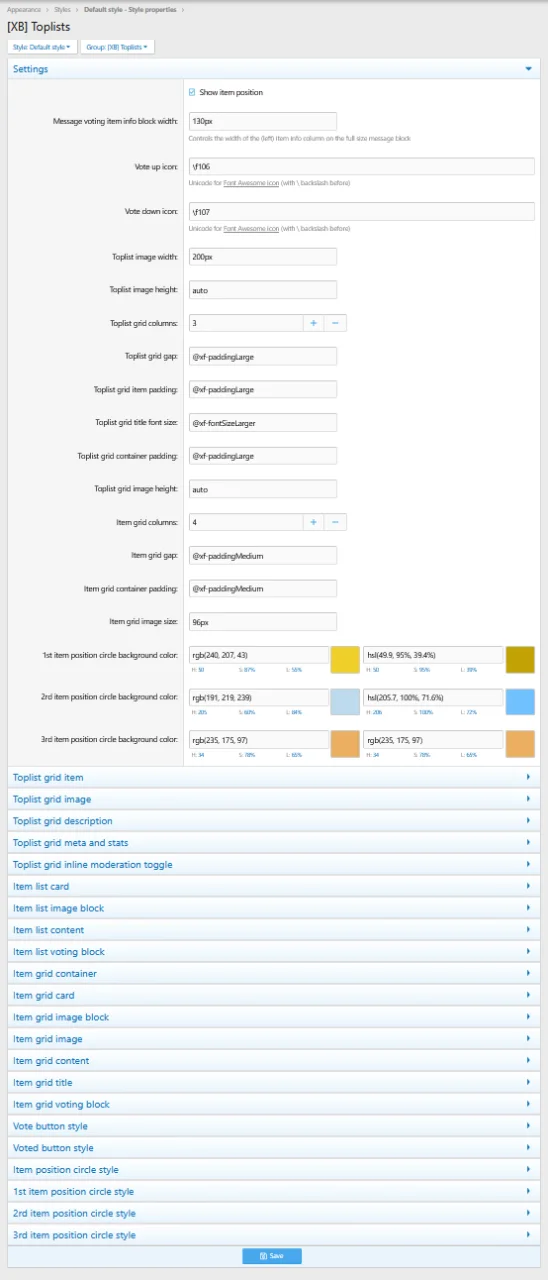
Task: Expand the Vote button style section
Action: 274,1126
